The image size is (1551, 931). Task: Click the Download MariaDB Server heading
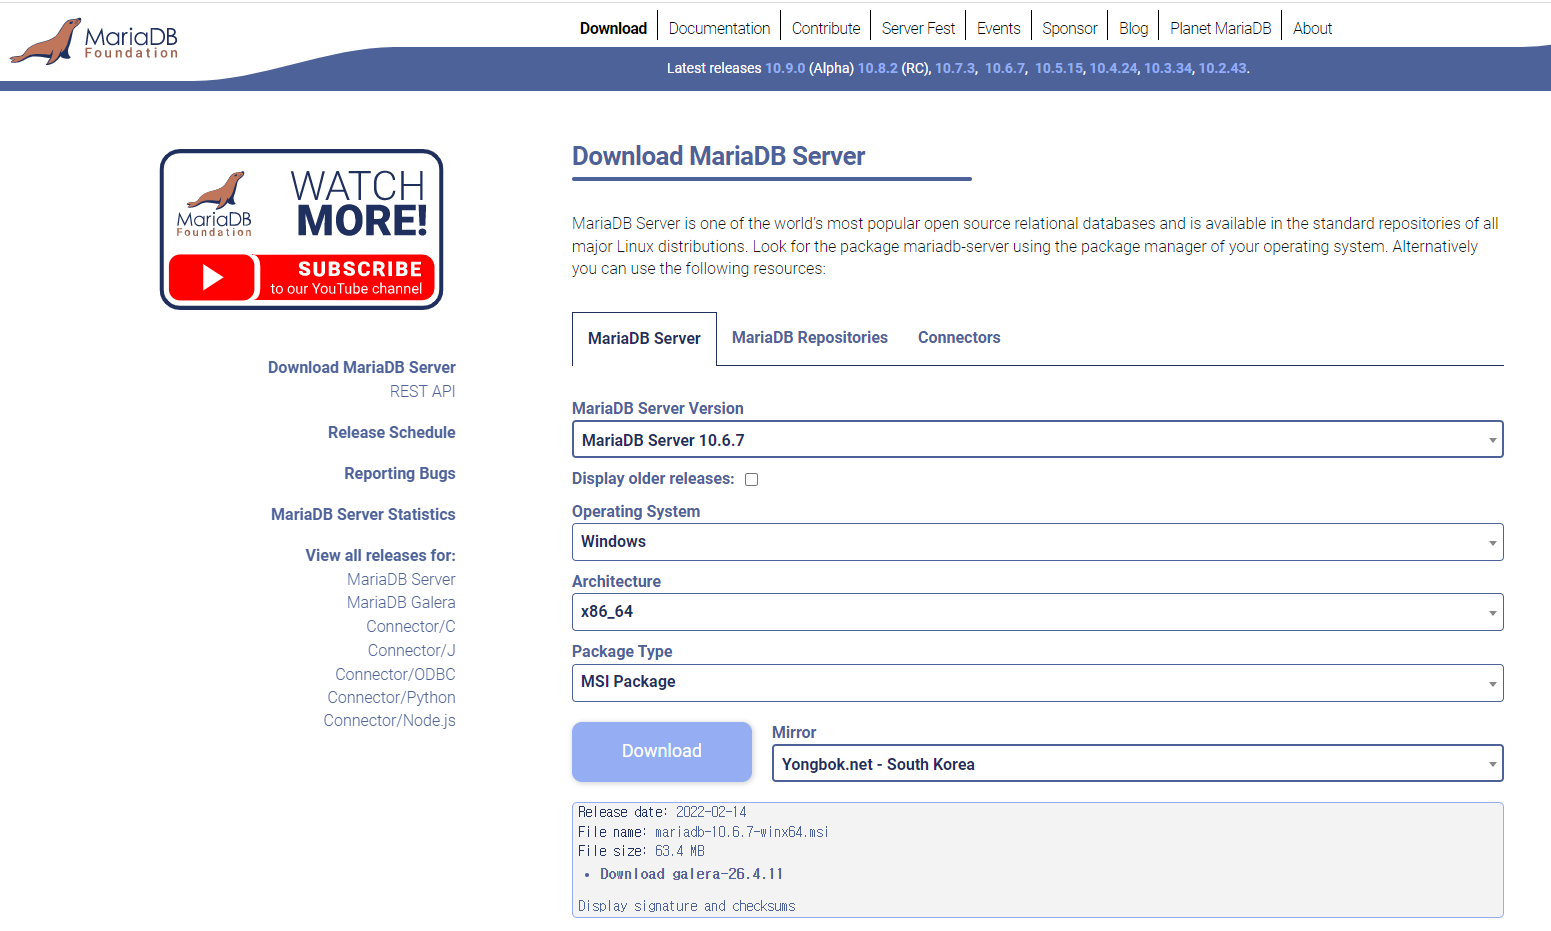click(x=718, y=156)
